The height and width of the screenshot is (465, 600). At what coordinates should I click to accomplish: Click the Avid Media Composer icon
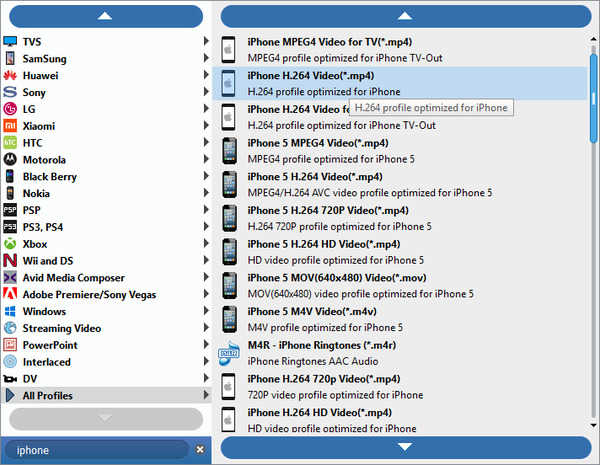(10, 277)
